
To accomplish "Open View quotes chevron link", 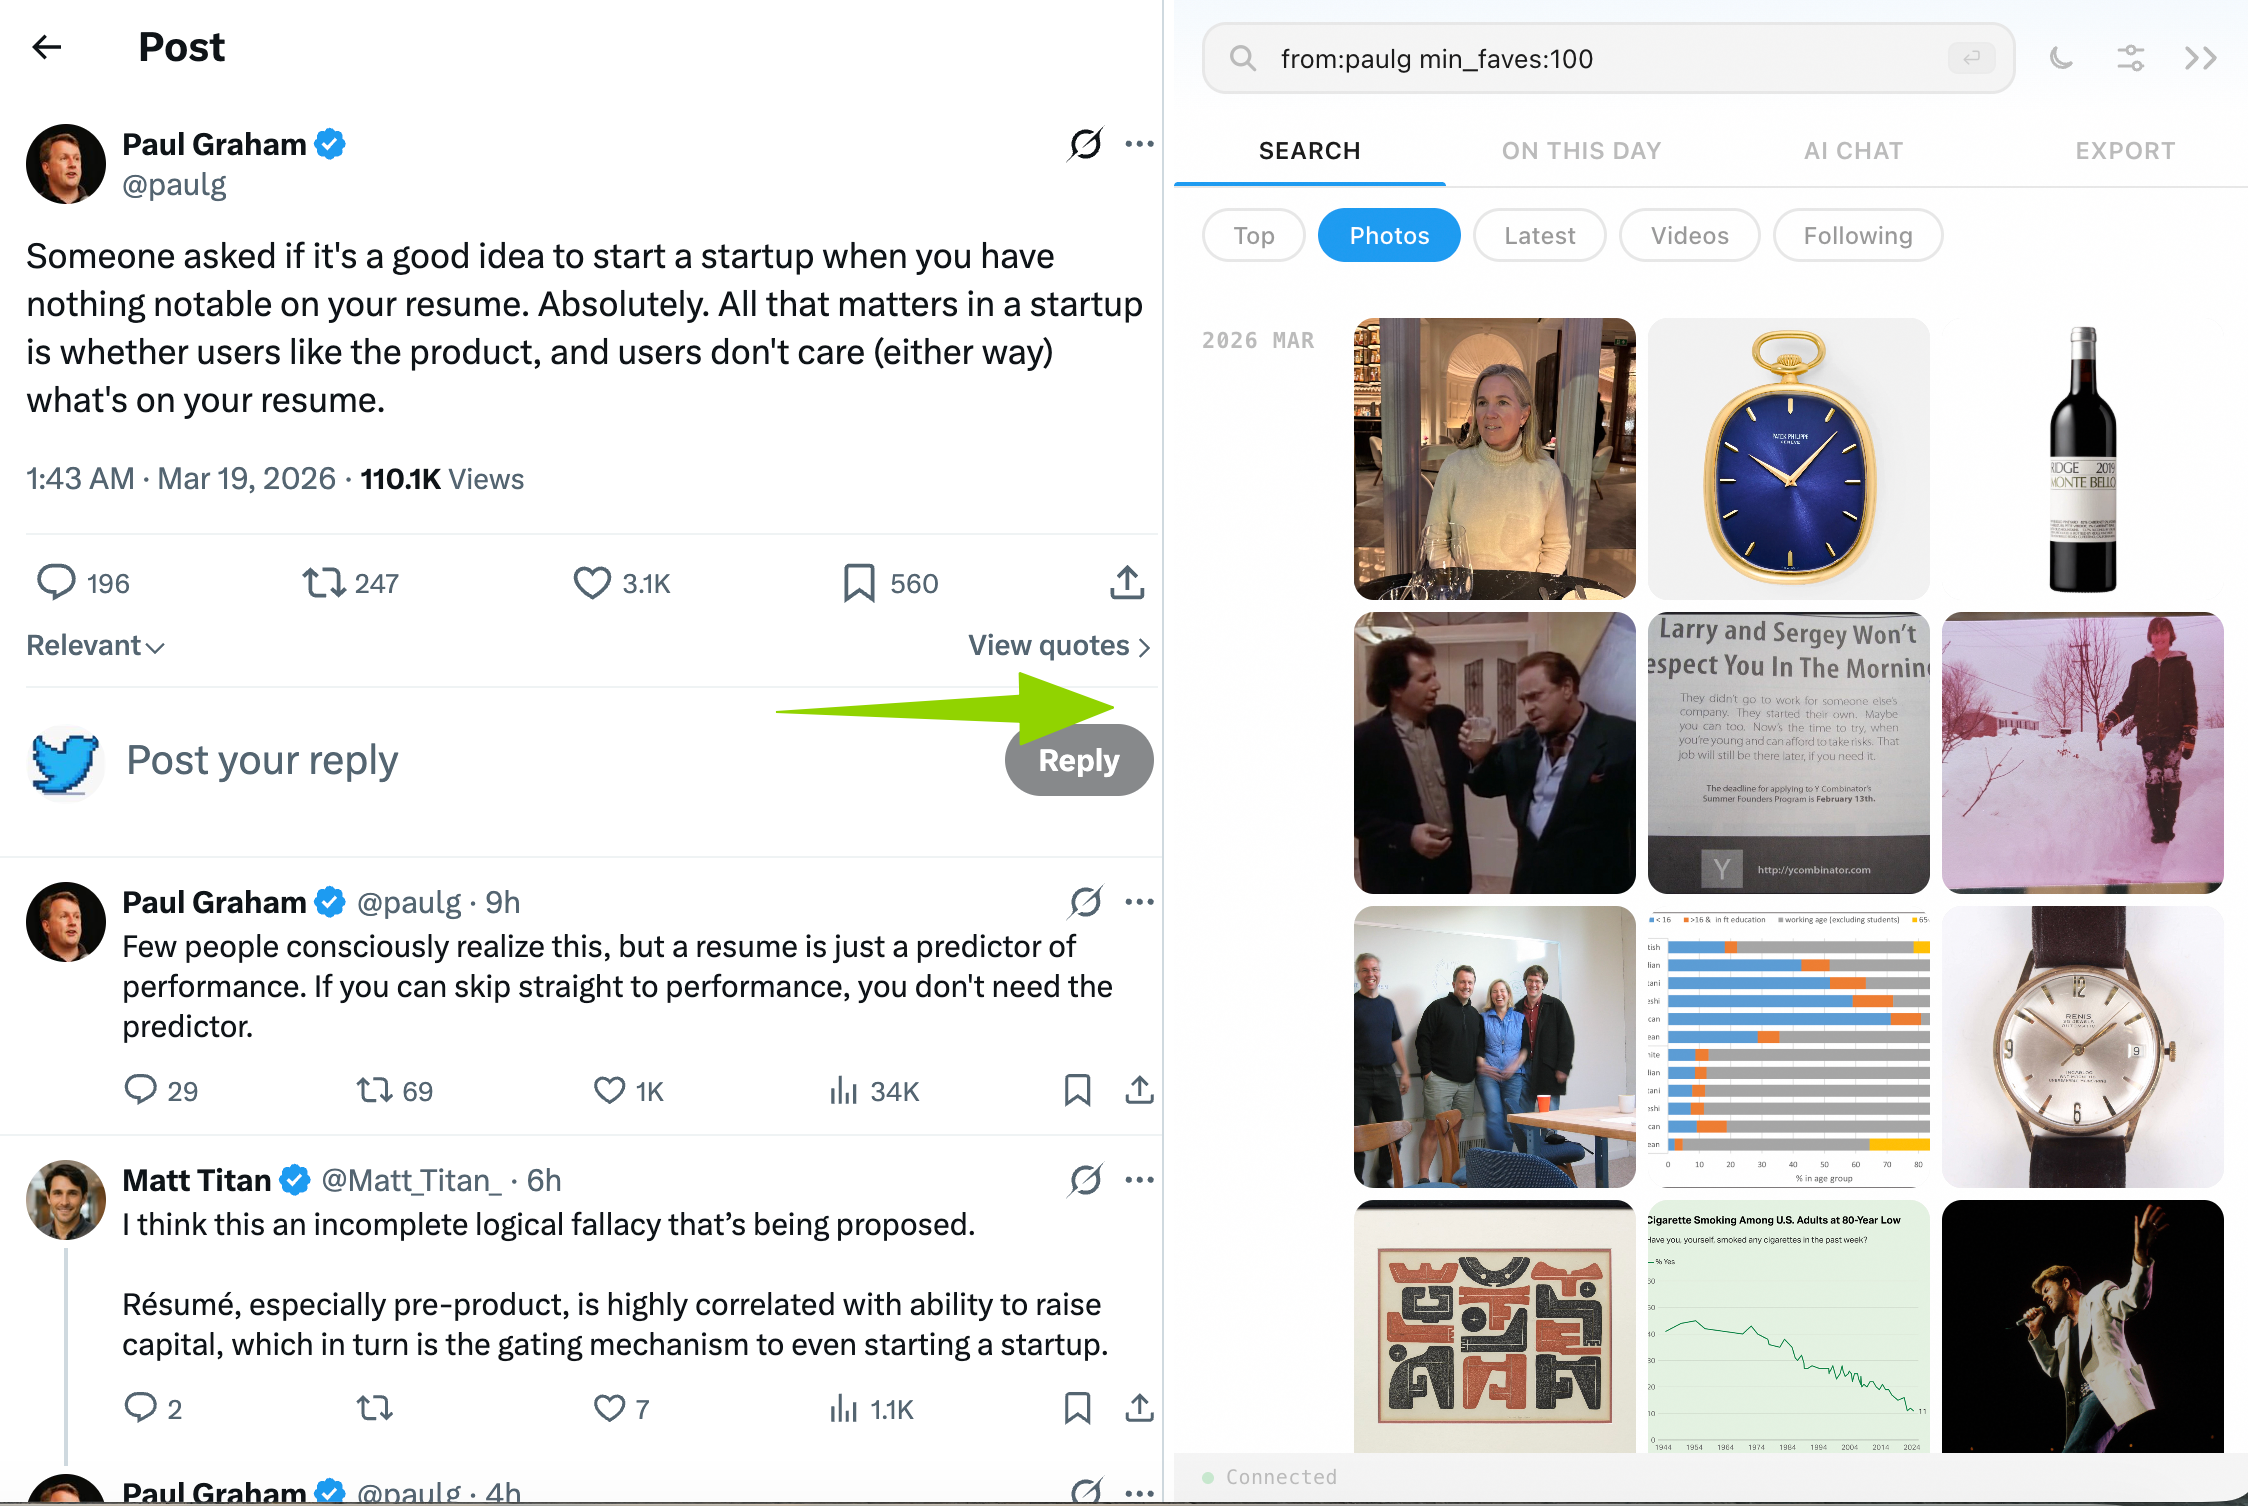I will 1059,646.
